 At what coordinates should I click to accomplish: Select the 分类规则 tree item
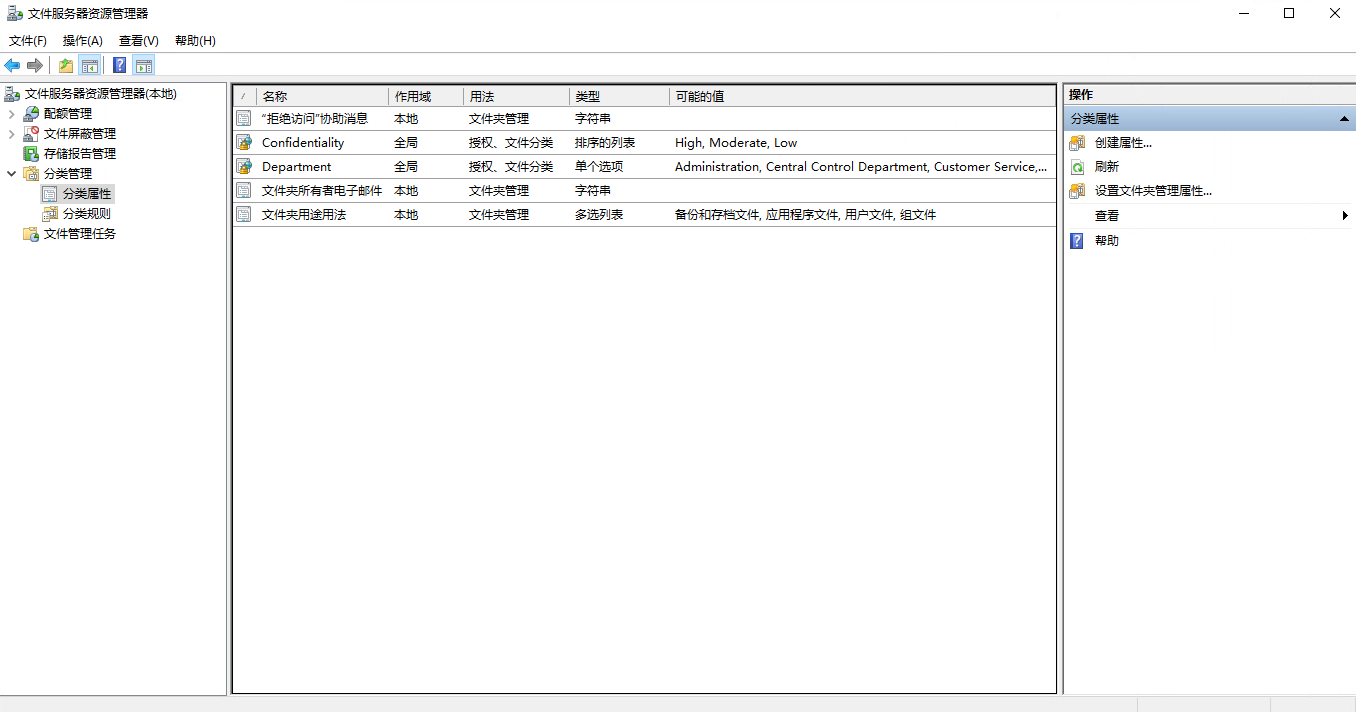[x=87, y=214]
